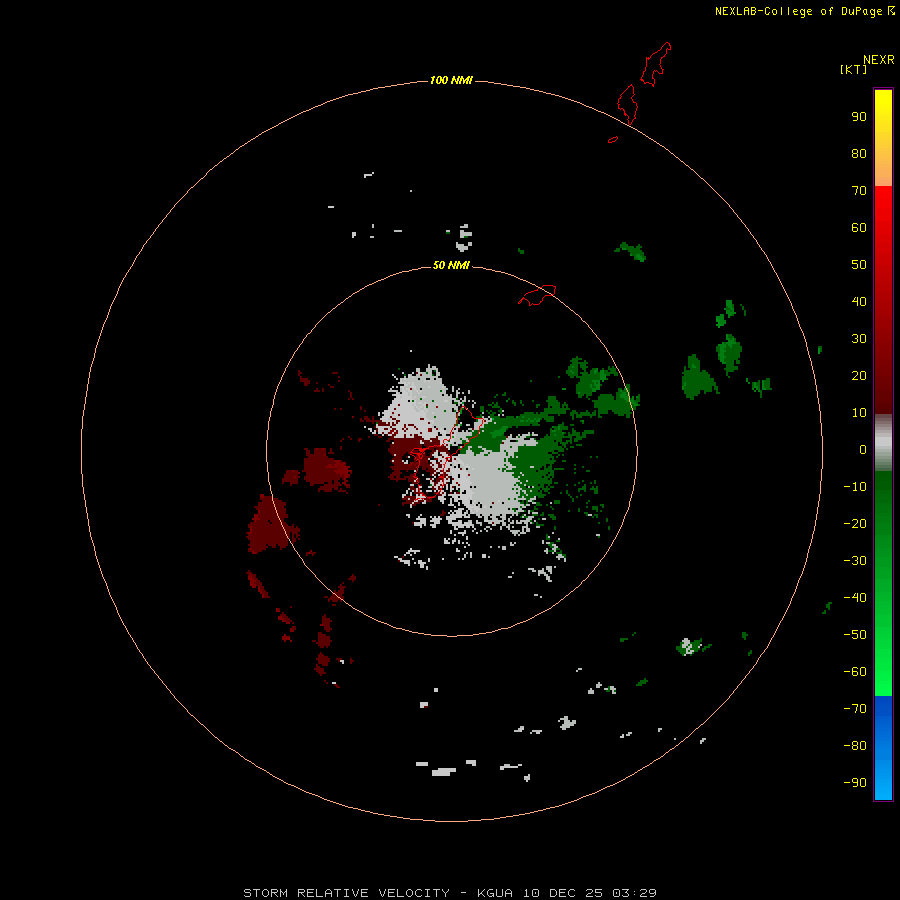Click the -10 knot value on the scale
The width and height of the screenshot is (900, 900).
[x=855, y=487]
